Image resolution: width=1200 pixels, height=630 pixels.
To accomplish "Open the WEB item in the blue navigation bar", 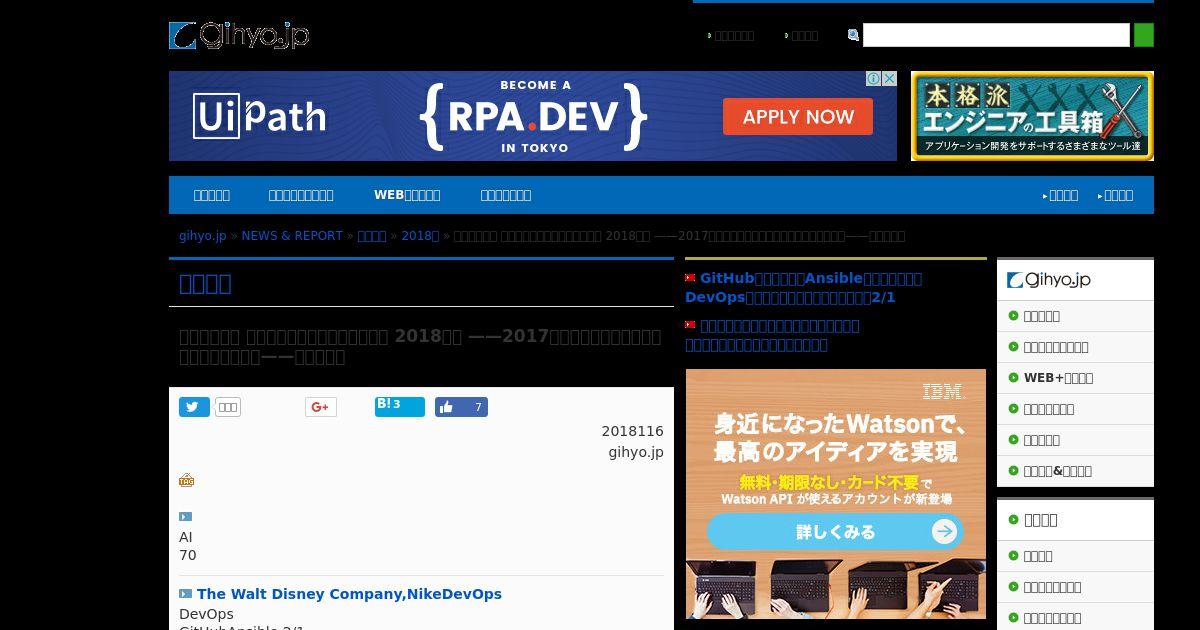I will pyautogui.click(x=407, y=195).
